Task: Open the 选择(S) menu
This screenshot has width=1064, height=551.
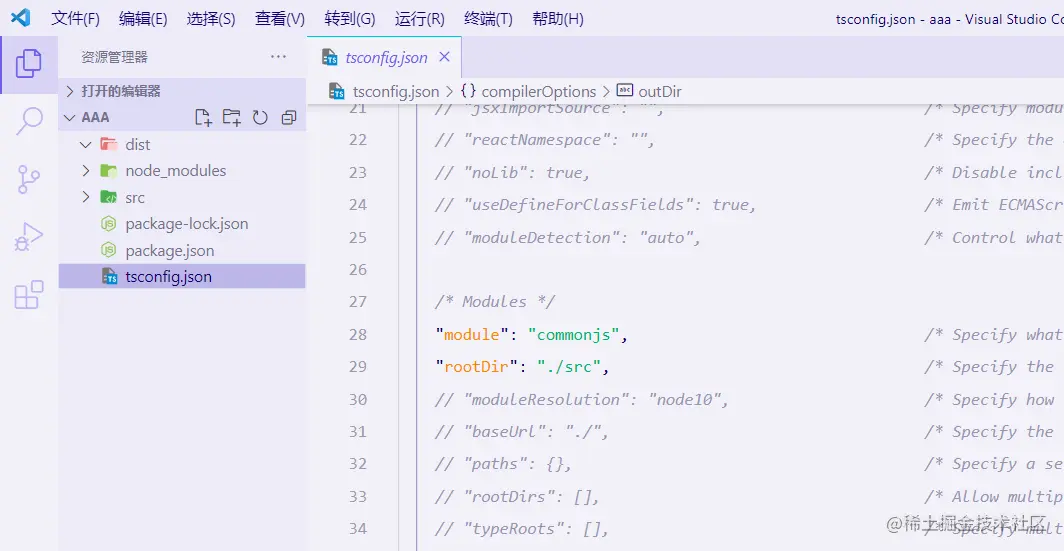Action: pos(211,19)
